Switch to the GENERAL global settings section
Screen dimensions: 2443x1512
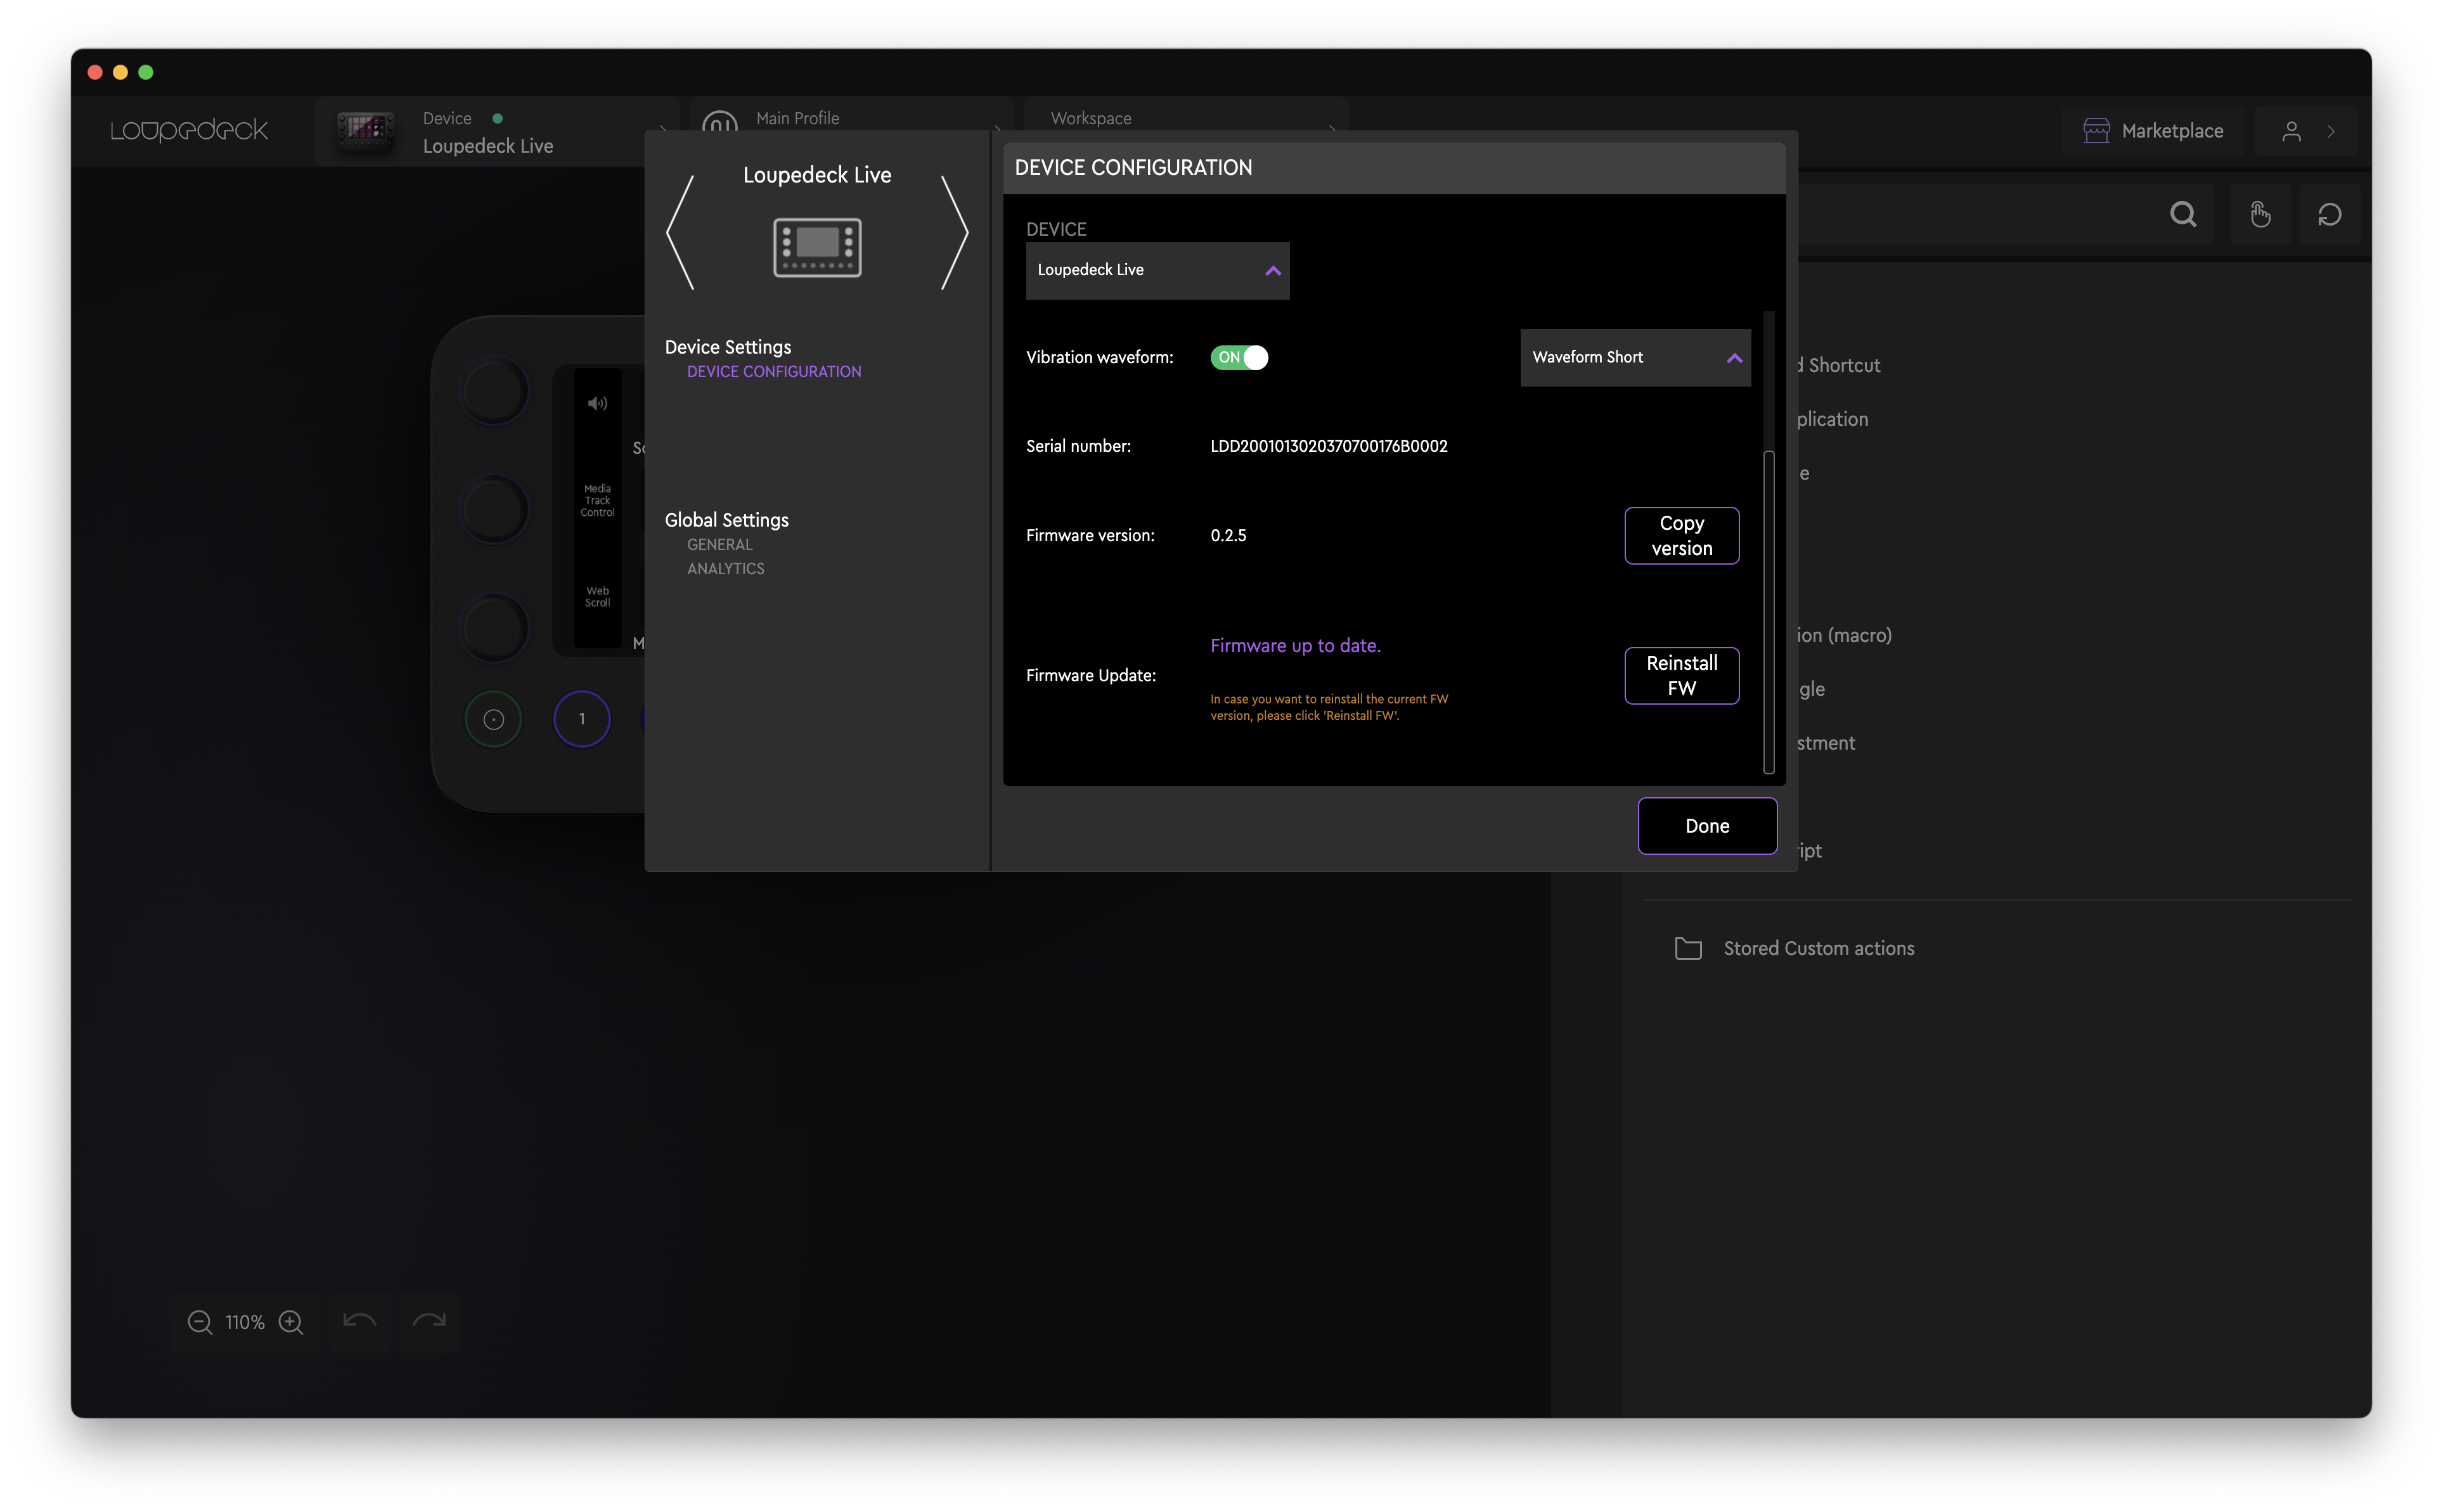(x=719, y=544)
